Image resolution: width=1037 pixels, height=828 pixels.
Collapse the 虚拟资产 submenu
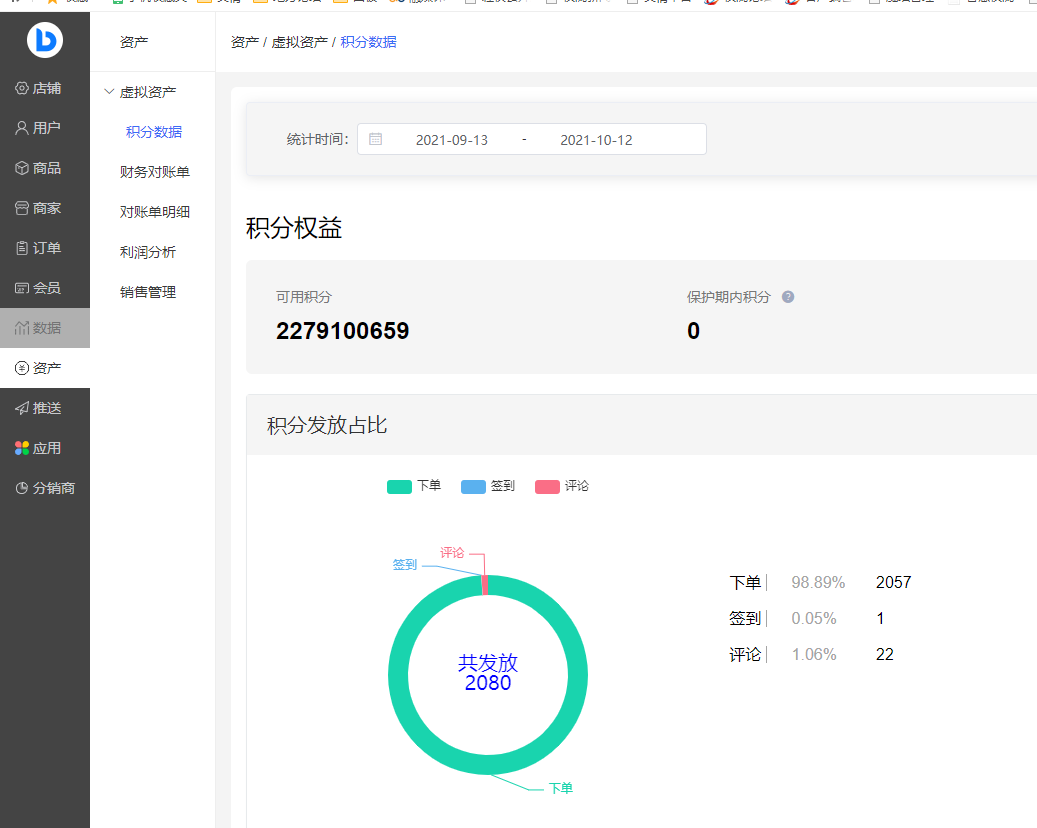point(146,92)
